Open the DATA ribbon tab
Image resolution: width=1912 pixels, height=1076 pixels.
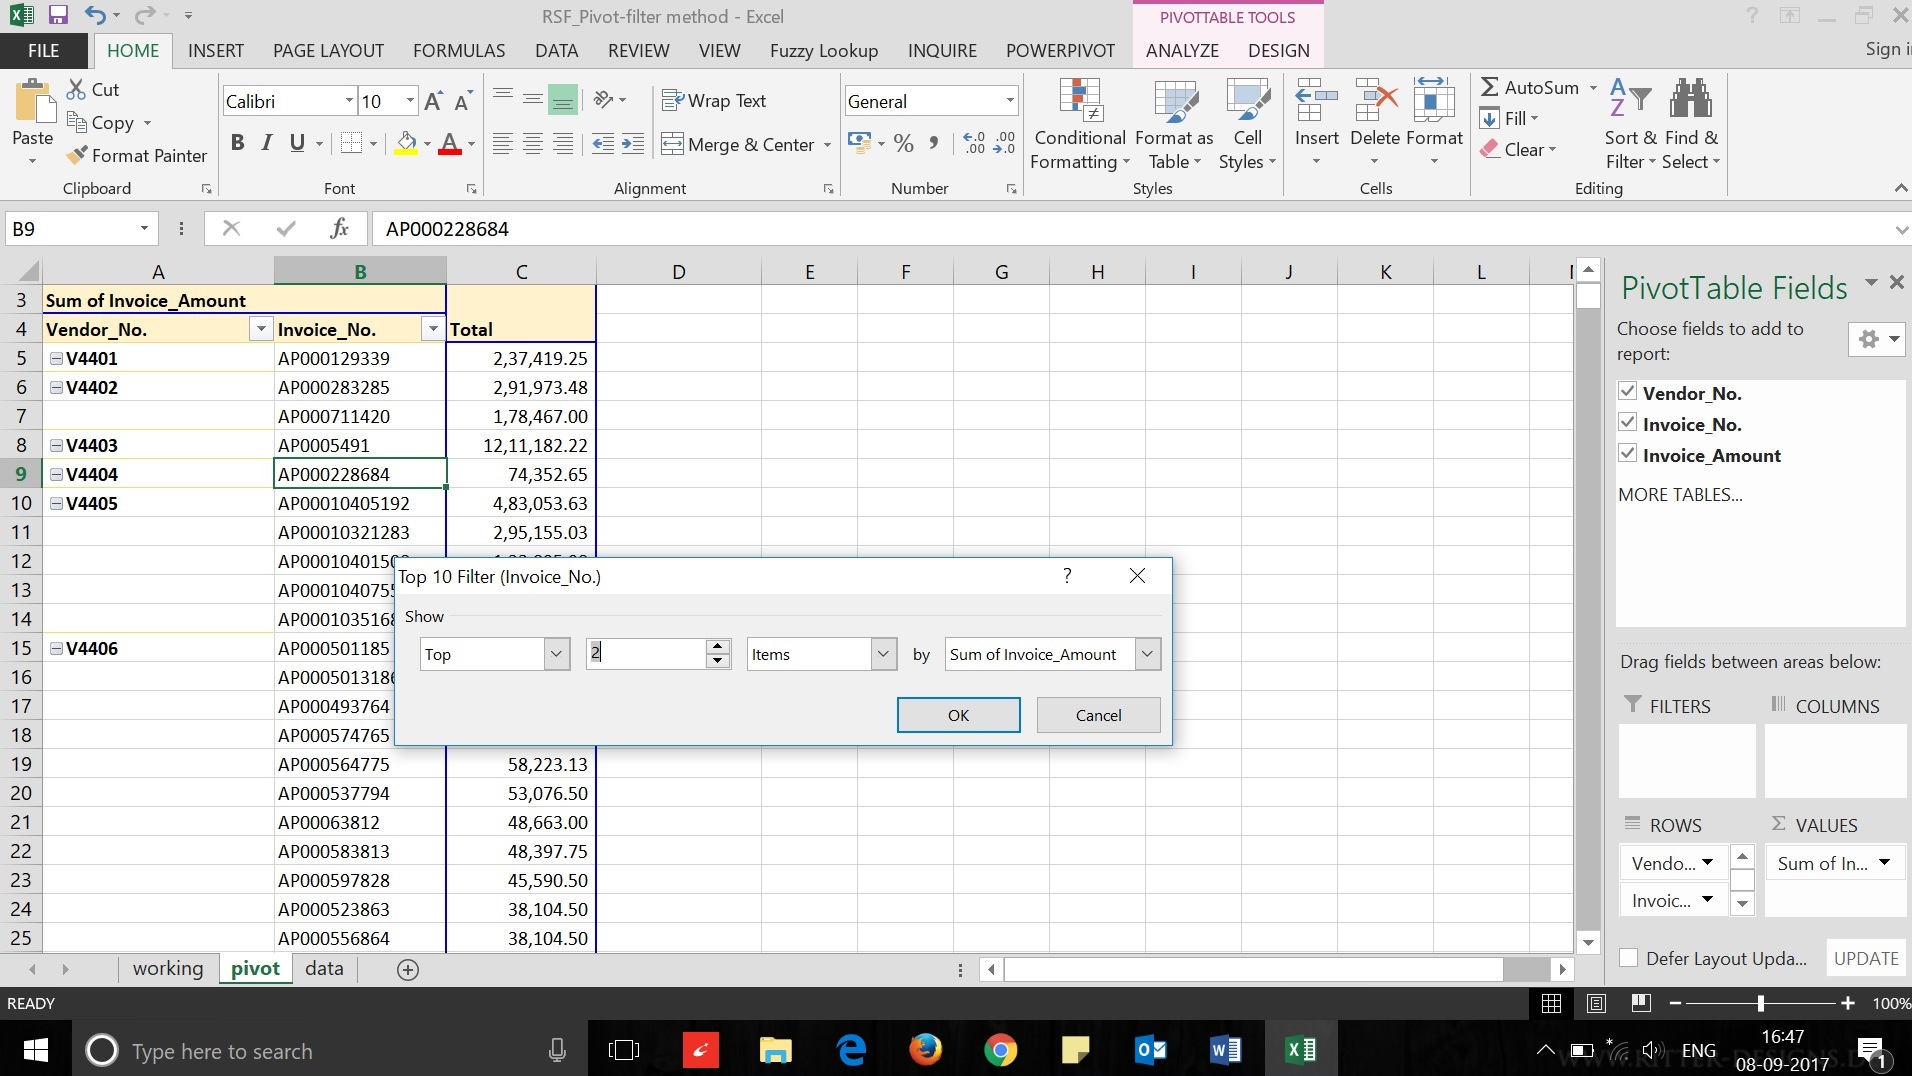click(x=556, y=51)
